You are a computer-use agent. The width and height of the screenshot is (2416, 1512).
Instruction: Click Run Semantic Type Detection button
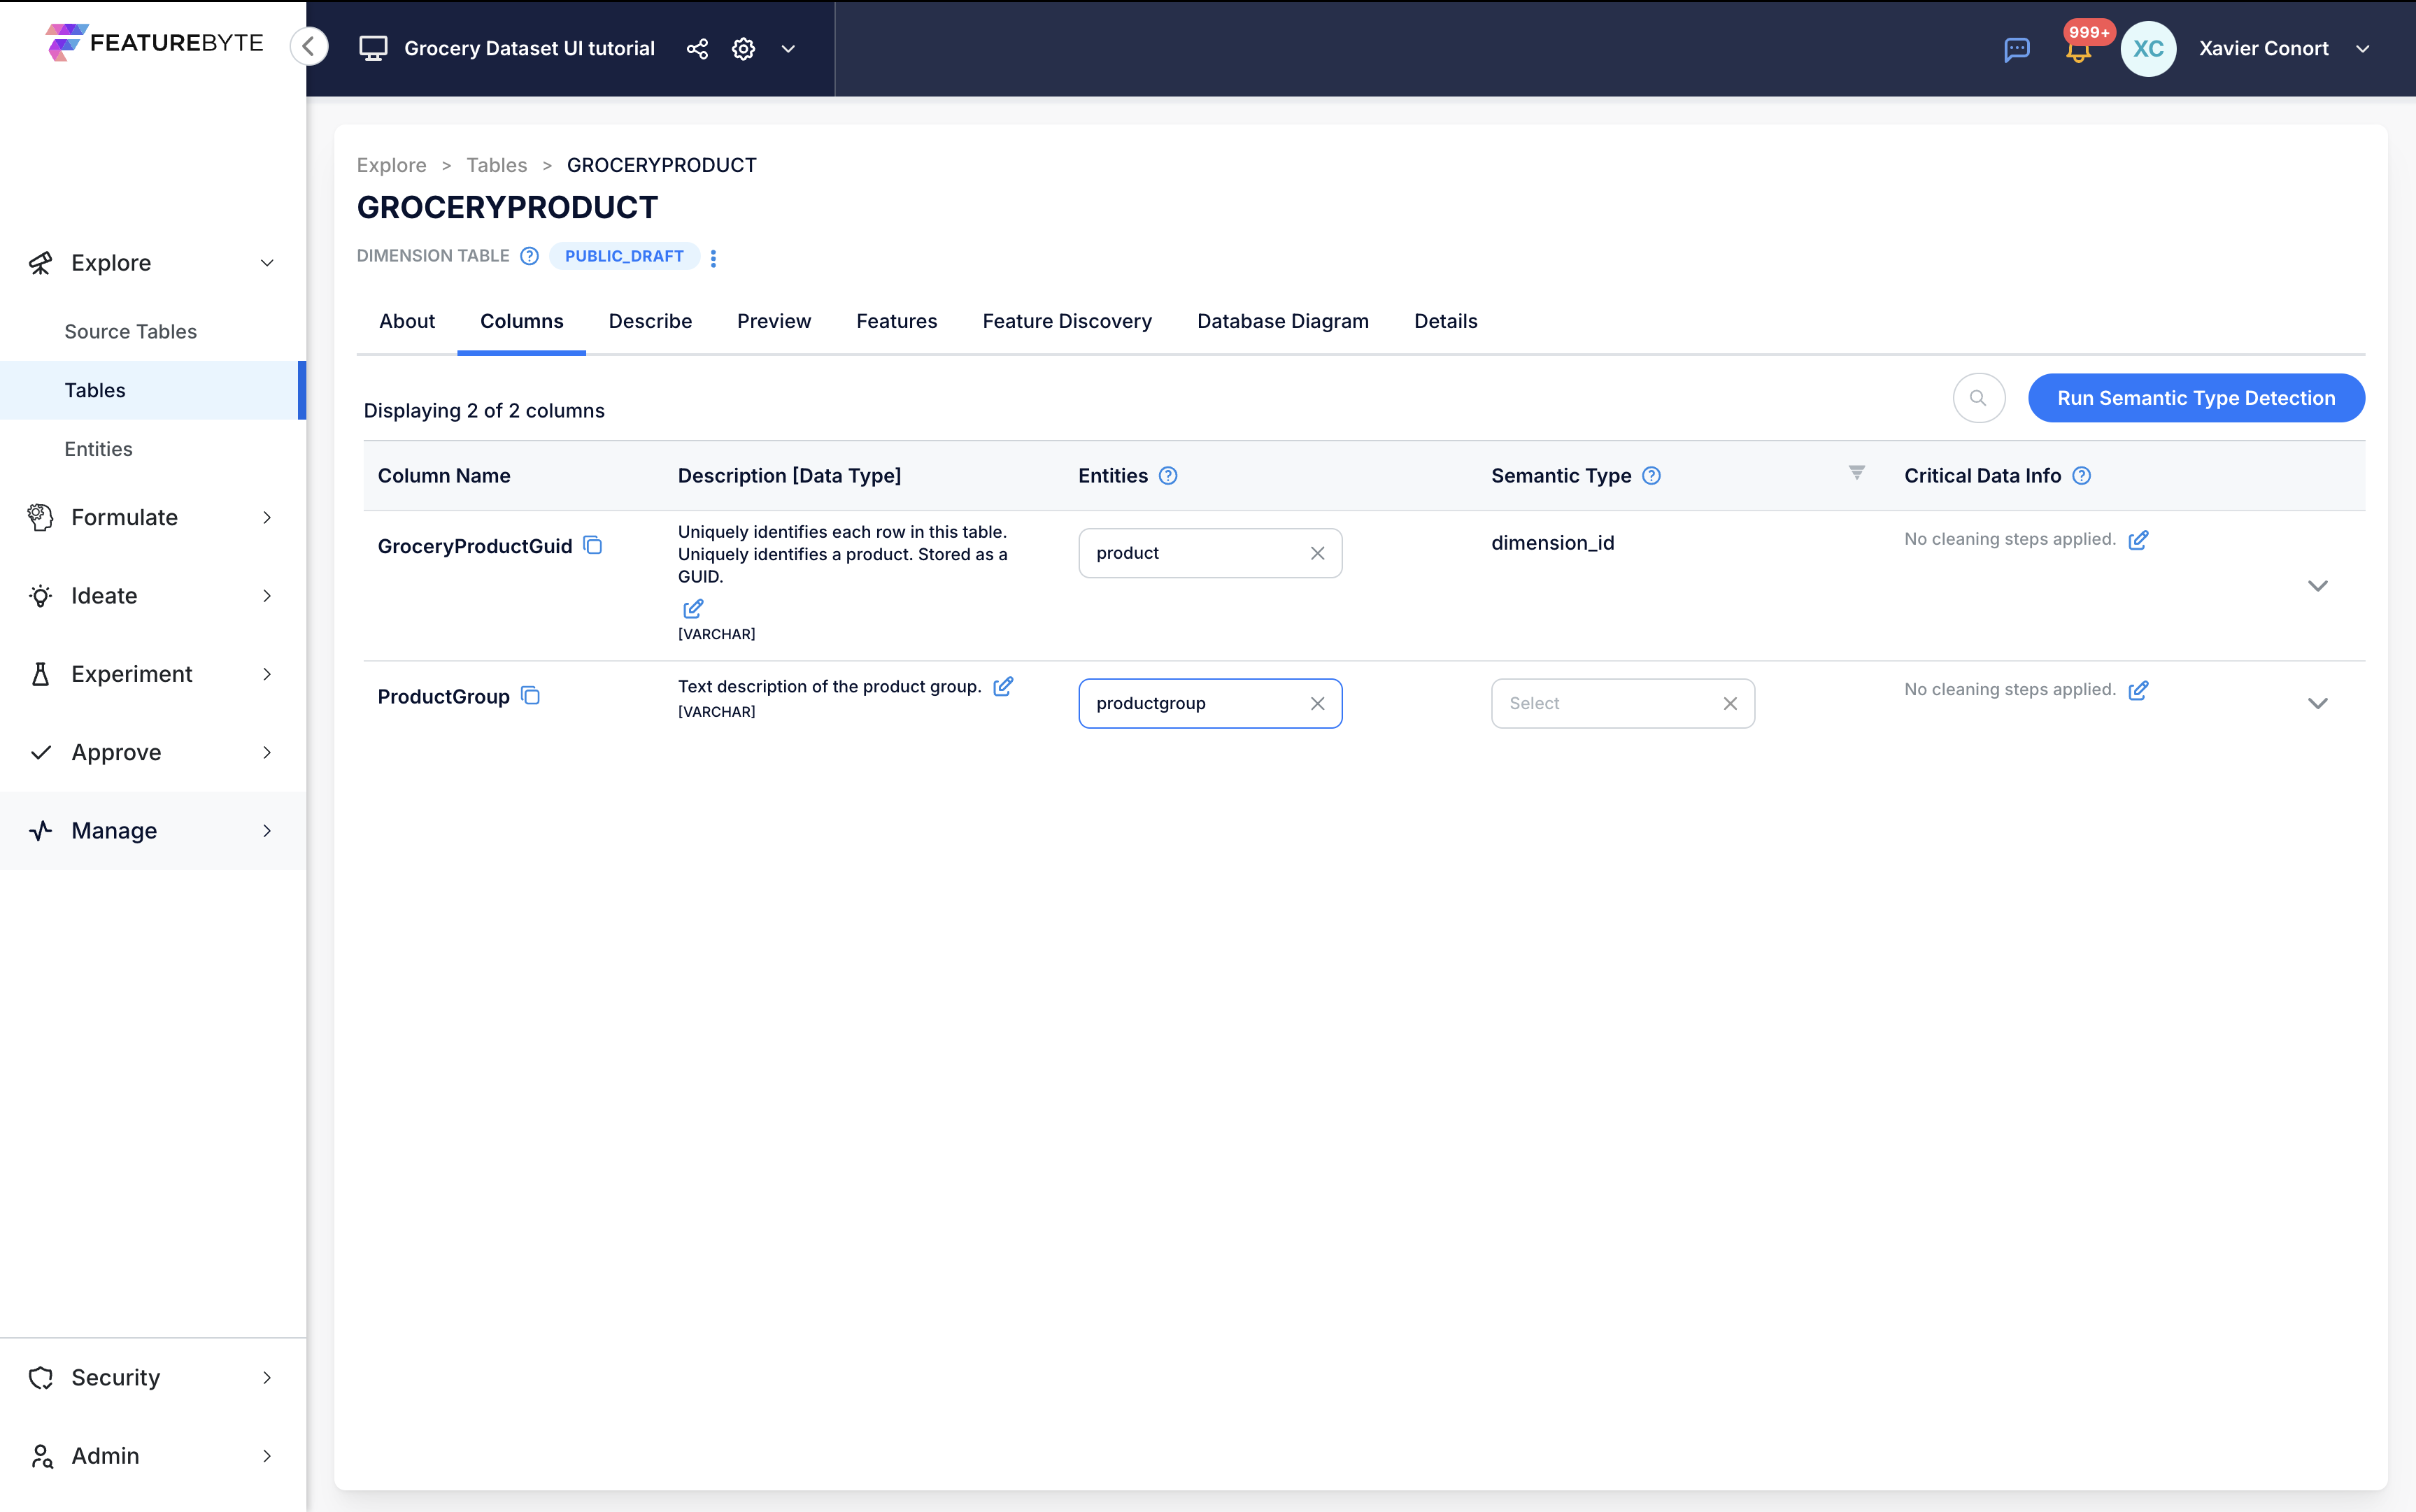click(2196, 397)
